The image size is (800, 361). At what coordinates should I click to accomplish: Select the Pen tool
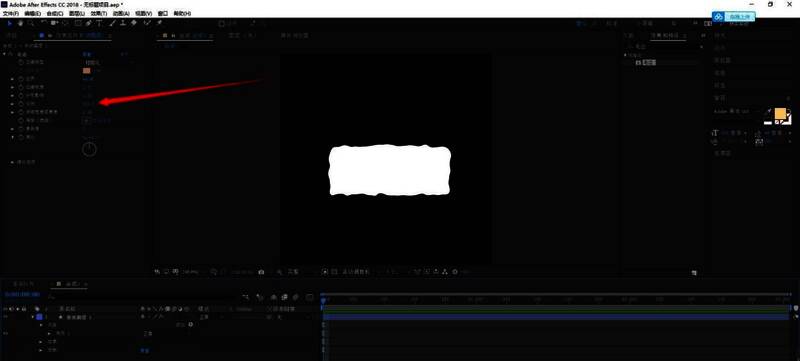89,23
